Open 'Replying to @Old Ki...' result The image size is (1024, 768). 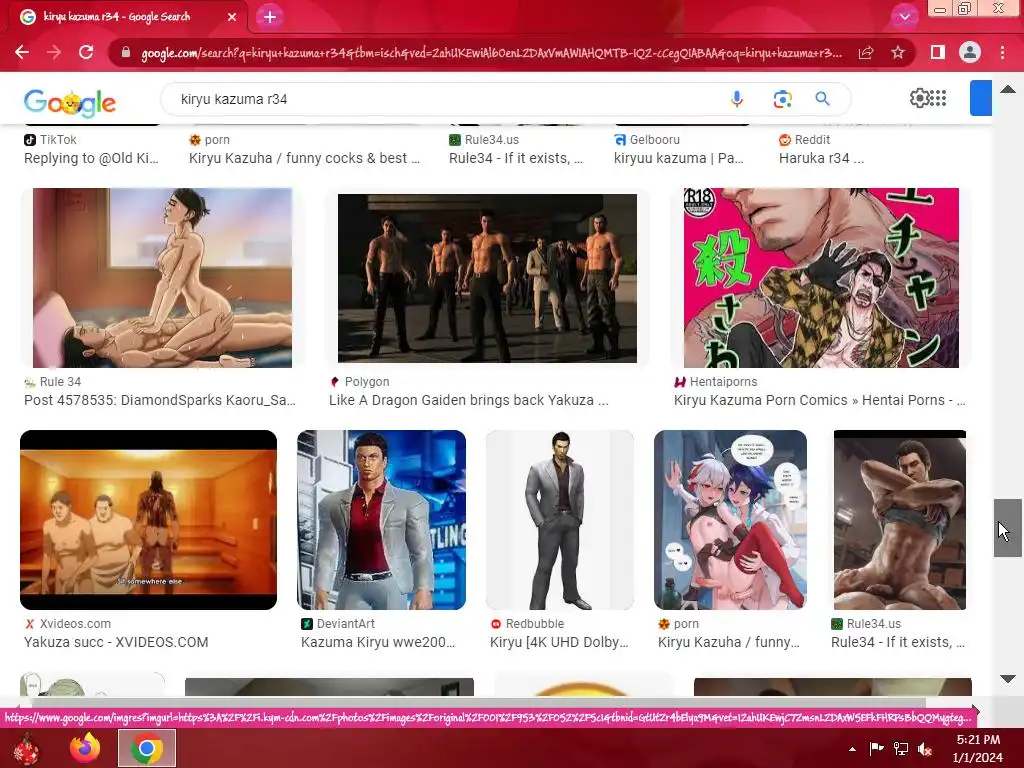[x=91, y=158]
